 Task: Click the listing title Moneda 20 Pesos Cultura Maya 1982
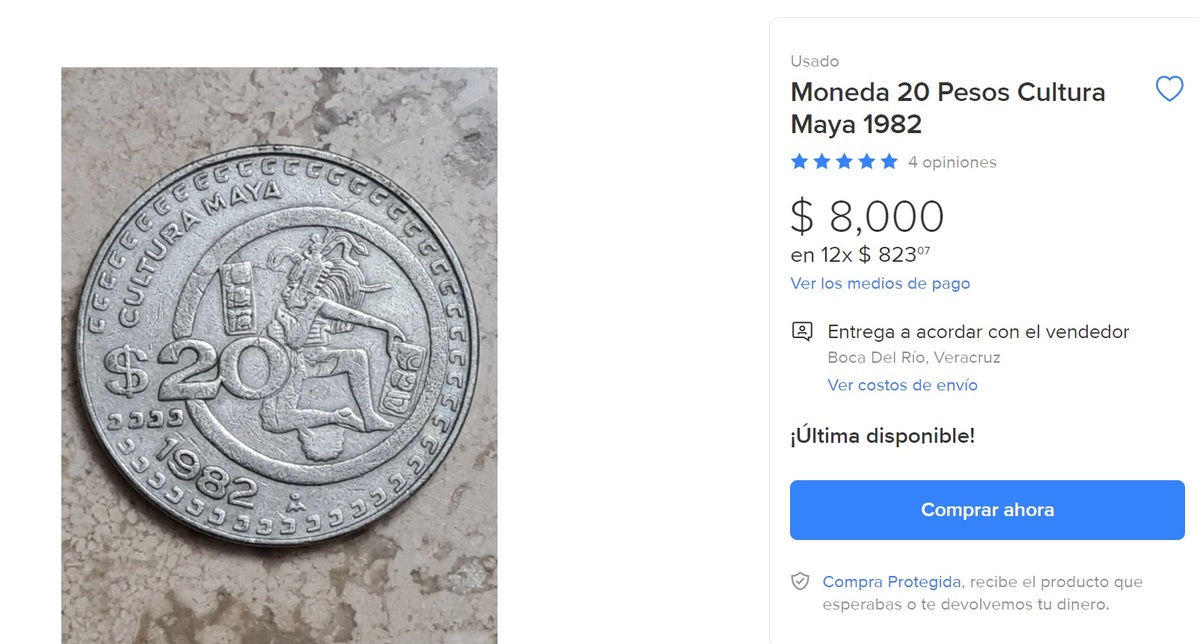coord(948,108)
